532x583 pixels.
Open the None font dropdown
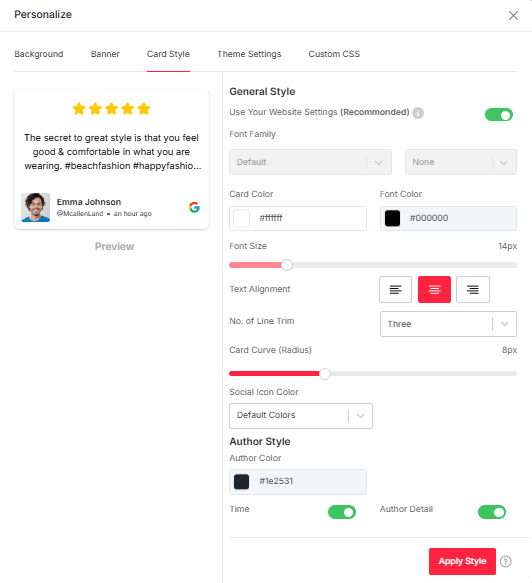[x=461, y=162]
